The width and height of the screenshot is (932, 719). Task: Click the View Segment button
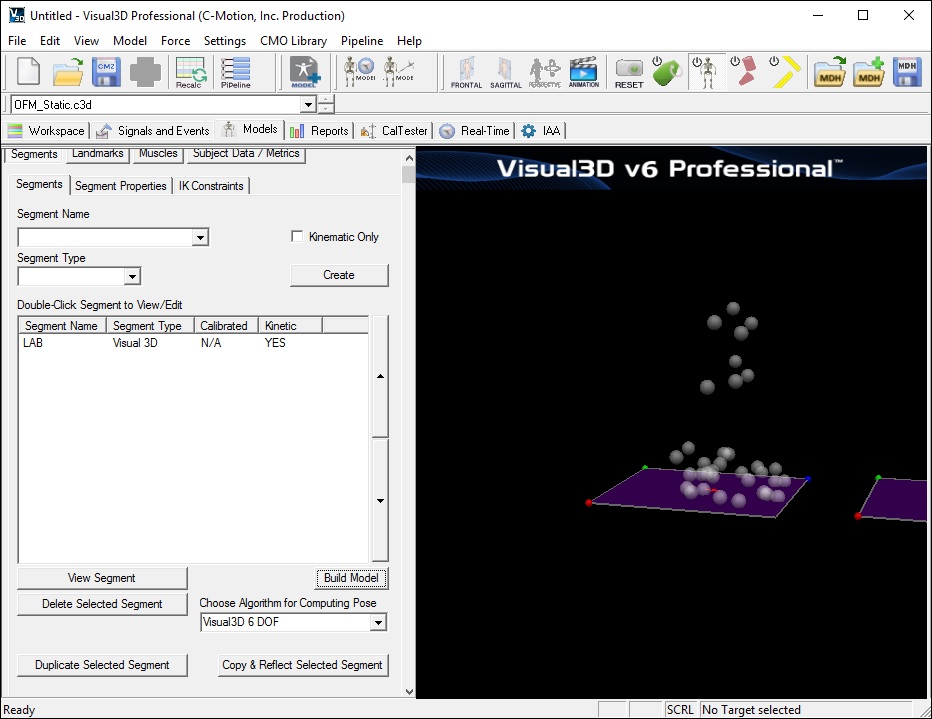(x=102, y=578)
